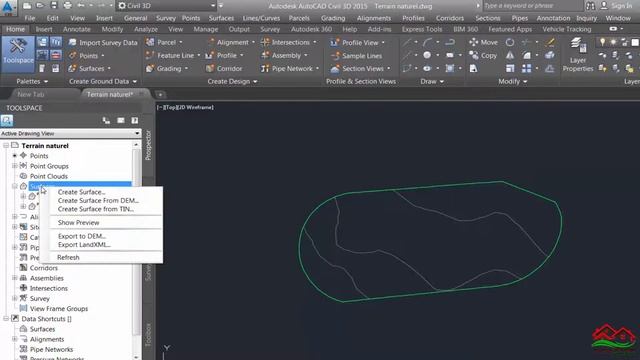
Task: Select View Frame Groups tree item
Action: (59, 309)
